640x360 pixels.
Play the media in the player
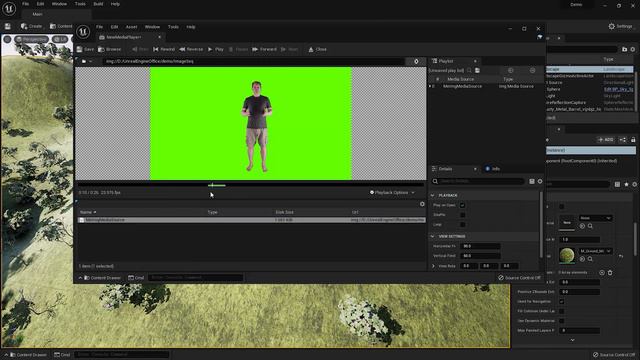[216, 49]
